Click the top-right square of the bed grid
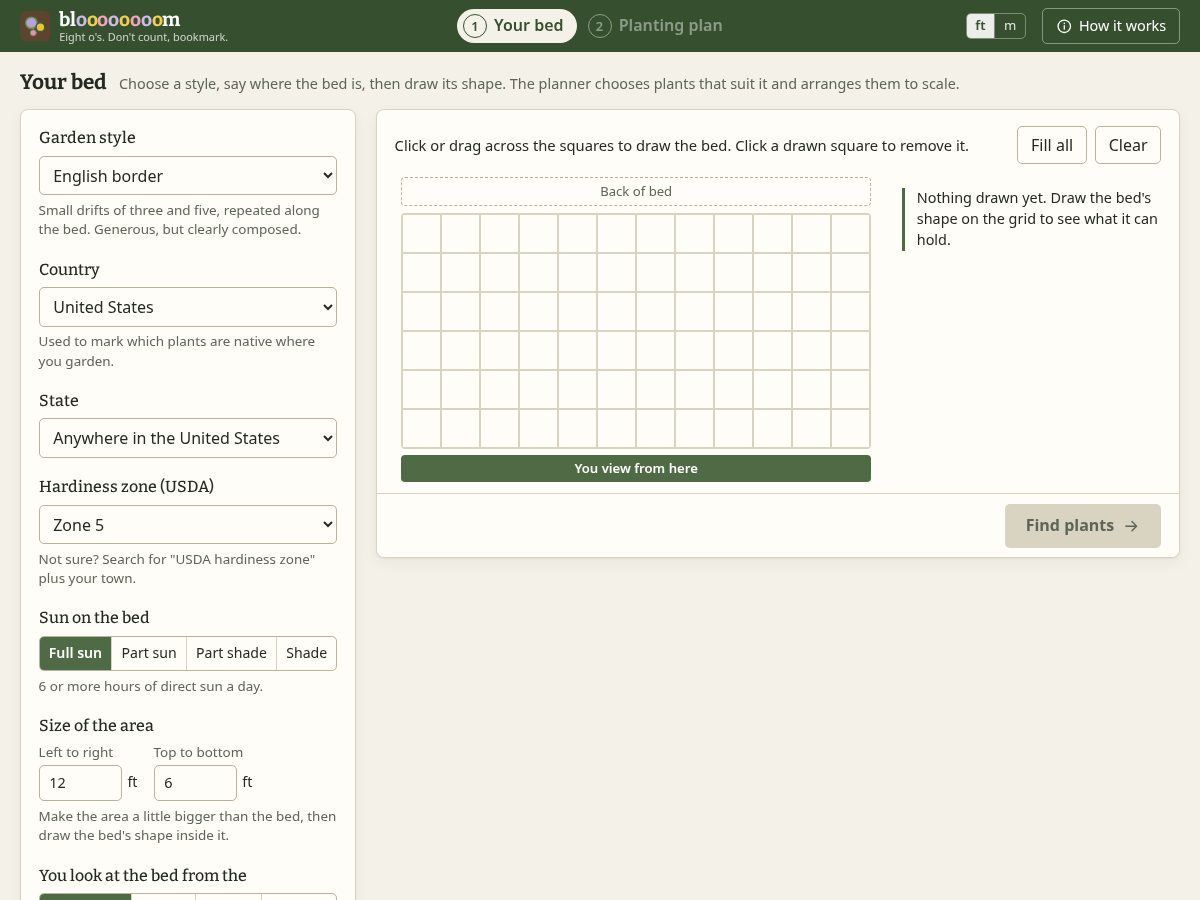Screen dimensions: 1200x900 point(850,233)
